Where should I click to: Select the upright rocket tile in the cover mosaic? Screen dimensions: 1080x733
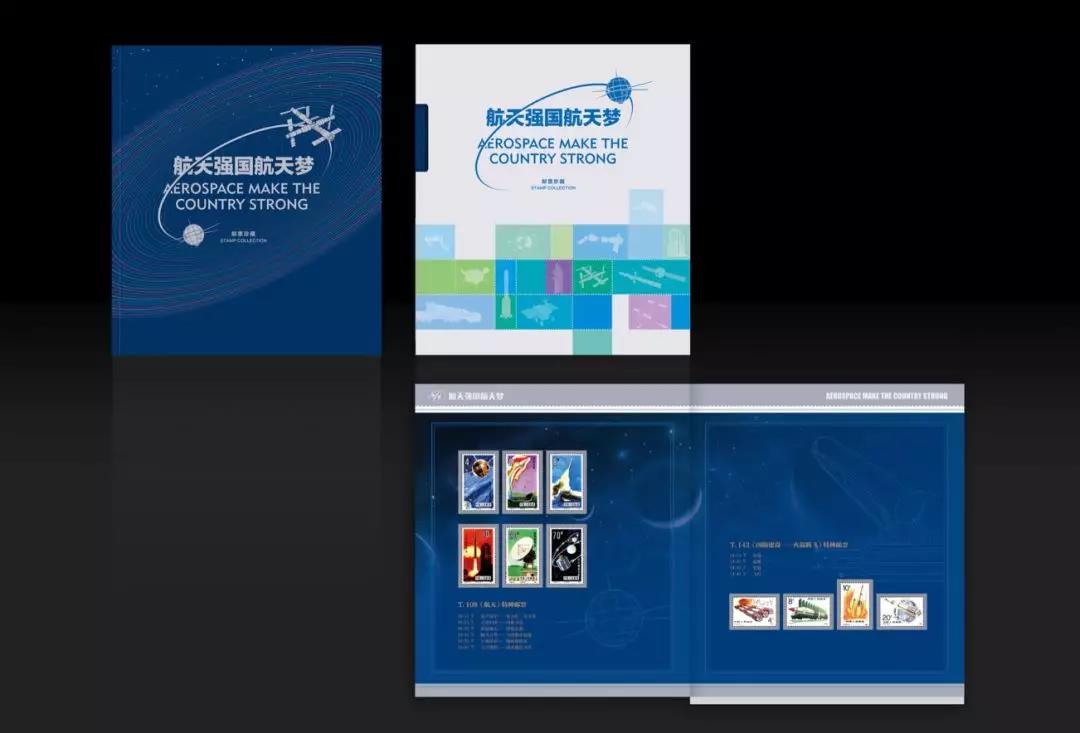click(x=506, y=311)
